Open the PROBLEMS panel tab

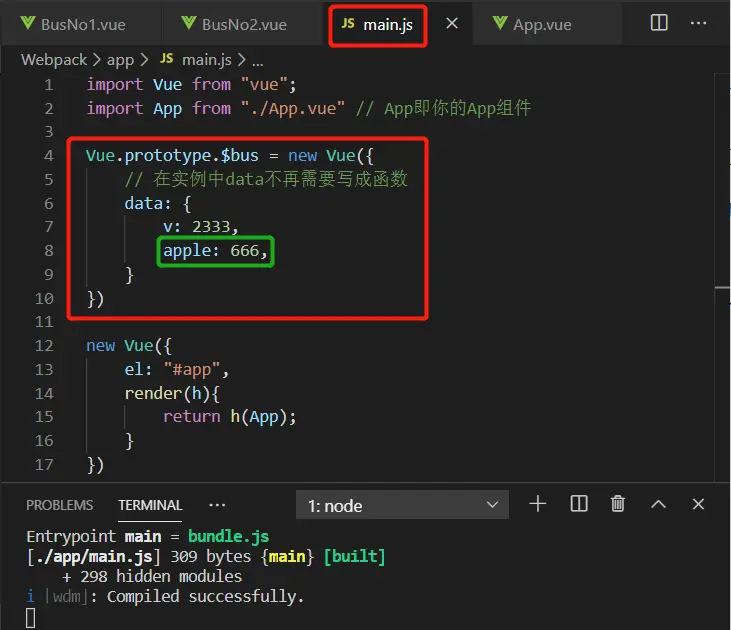tap(60, 505)
